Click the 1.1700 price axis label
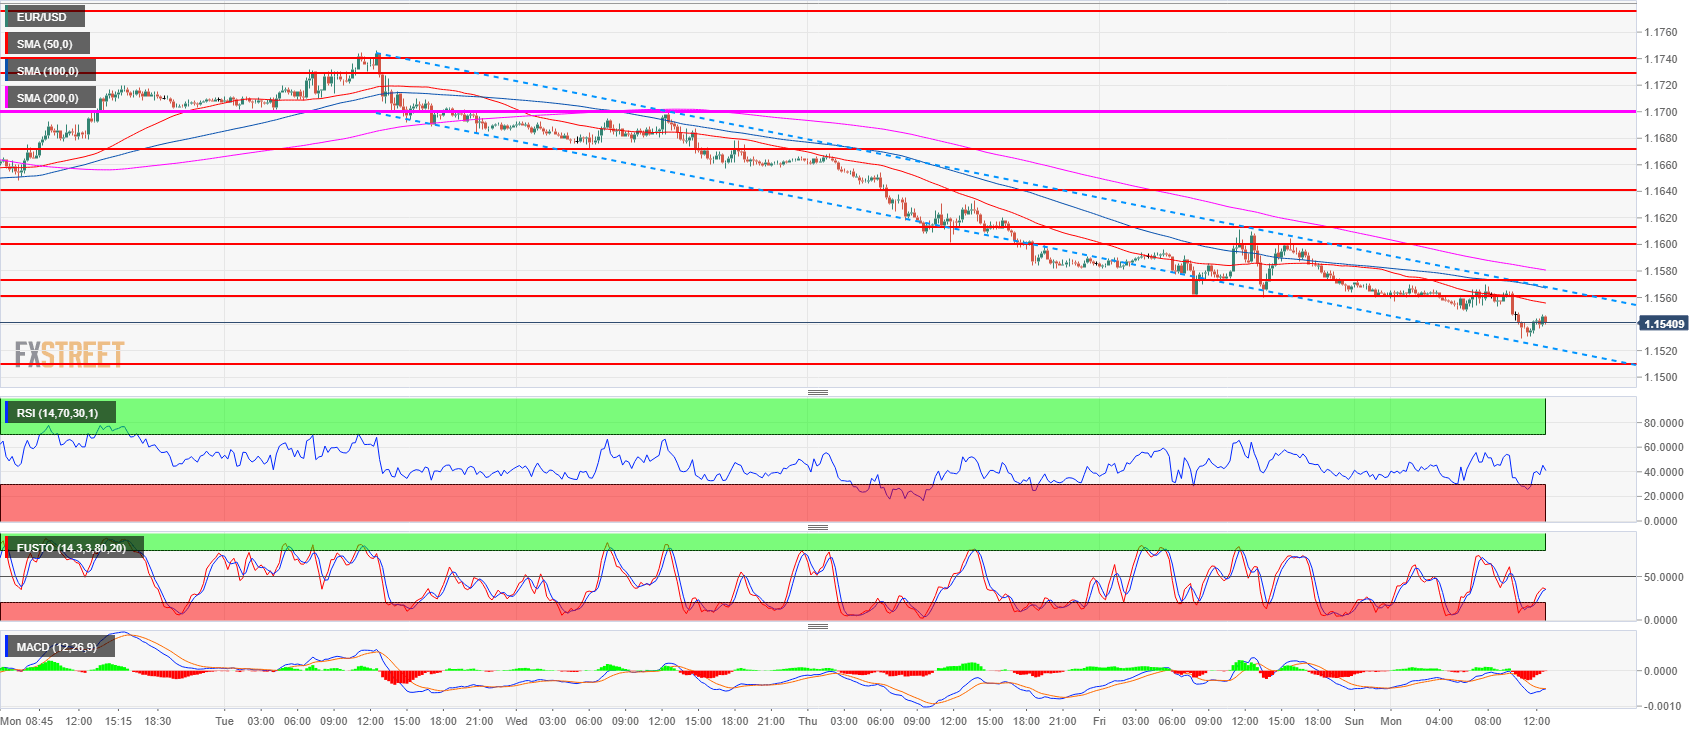Image resolution: width=1707 pixels, height=734 pixels. click(x=1661, y=112)
